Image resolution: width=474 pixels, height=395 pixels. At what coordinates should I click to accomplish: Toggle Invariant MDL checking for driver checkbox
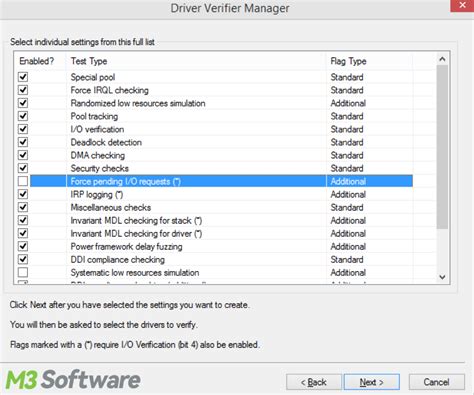click(23, 233)
